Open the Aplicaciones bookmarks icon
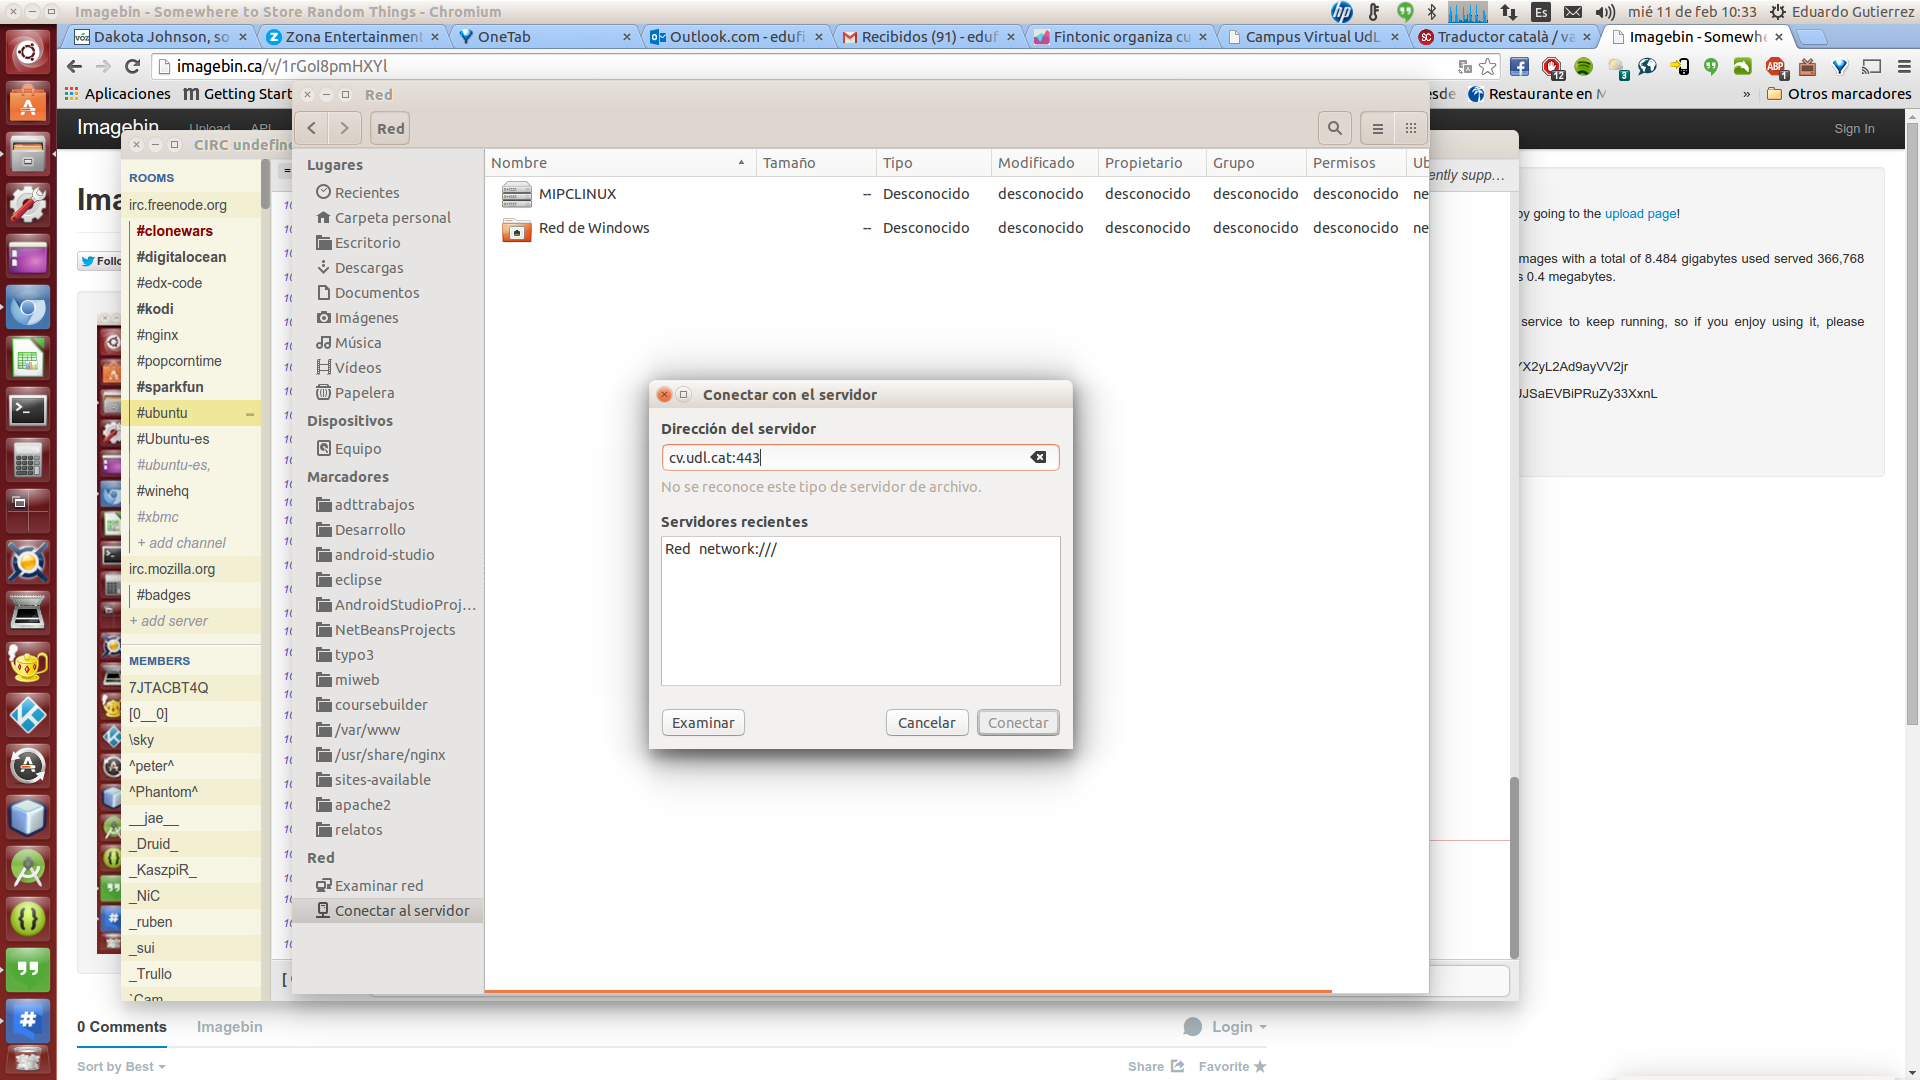This screenshot has height=1080, width=1920. pos(71,93)
